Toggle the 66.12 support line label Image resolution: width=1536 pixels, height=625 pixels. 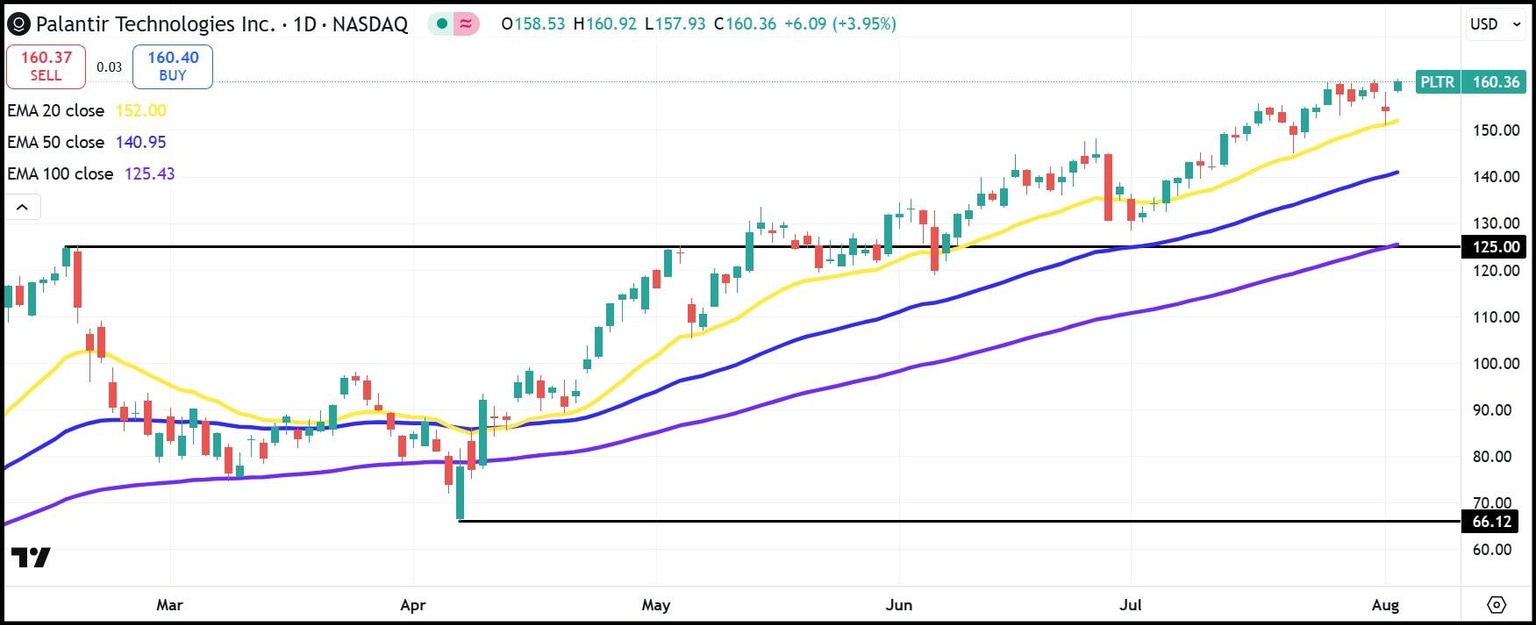[1491, 521]
